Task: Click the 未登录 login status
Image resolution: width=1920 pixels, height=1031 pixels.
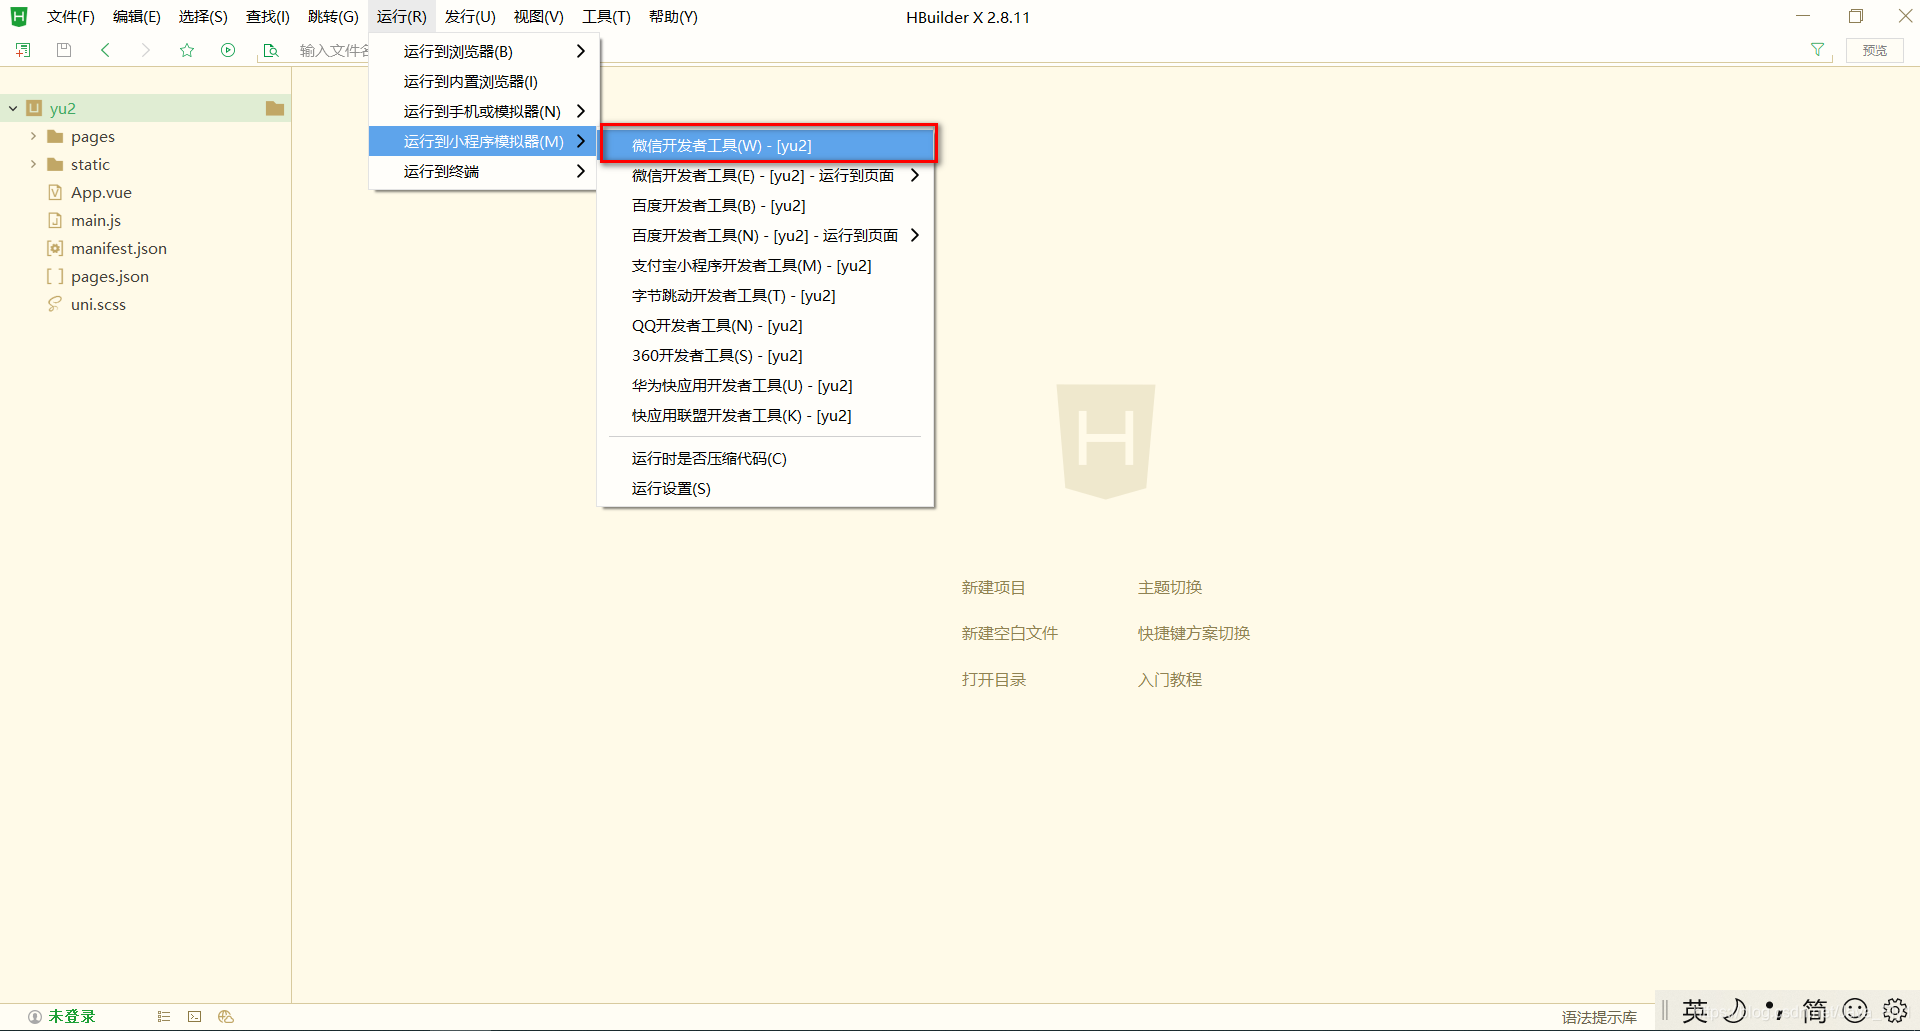Action: coord(62,1016)
